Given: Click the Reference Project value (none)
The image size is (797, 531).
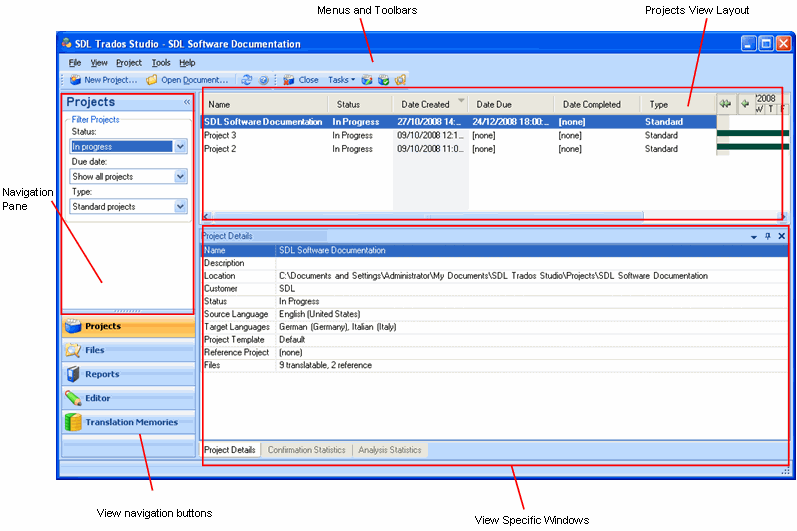Looking at the screenshot, I should click(x=290, y=352).
